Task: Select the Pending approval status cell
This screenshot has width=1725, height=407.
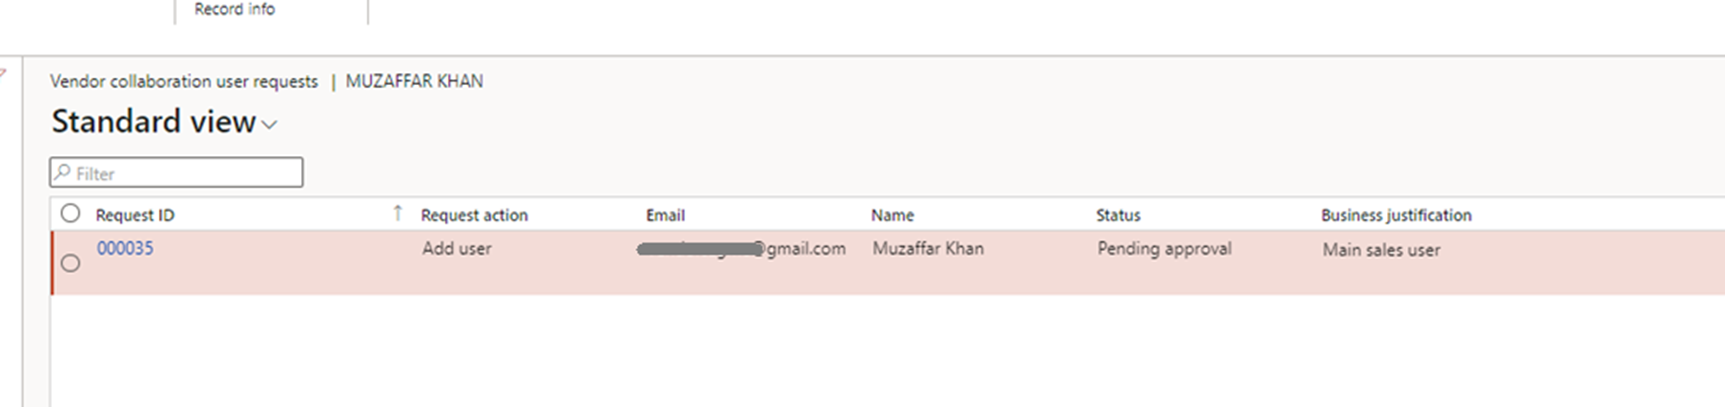Action: pos(1164,249)
